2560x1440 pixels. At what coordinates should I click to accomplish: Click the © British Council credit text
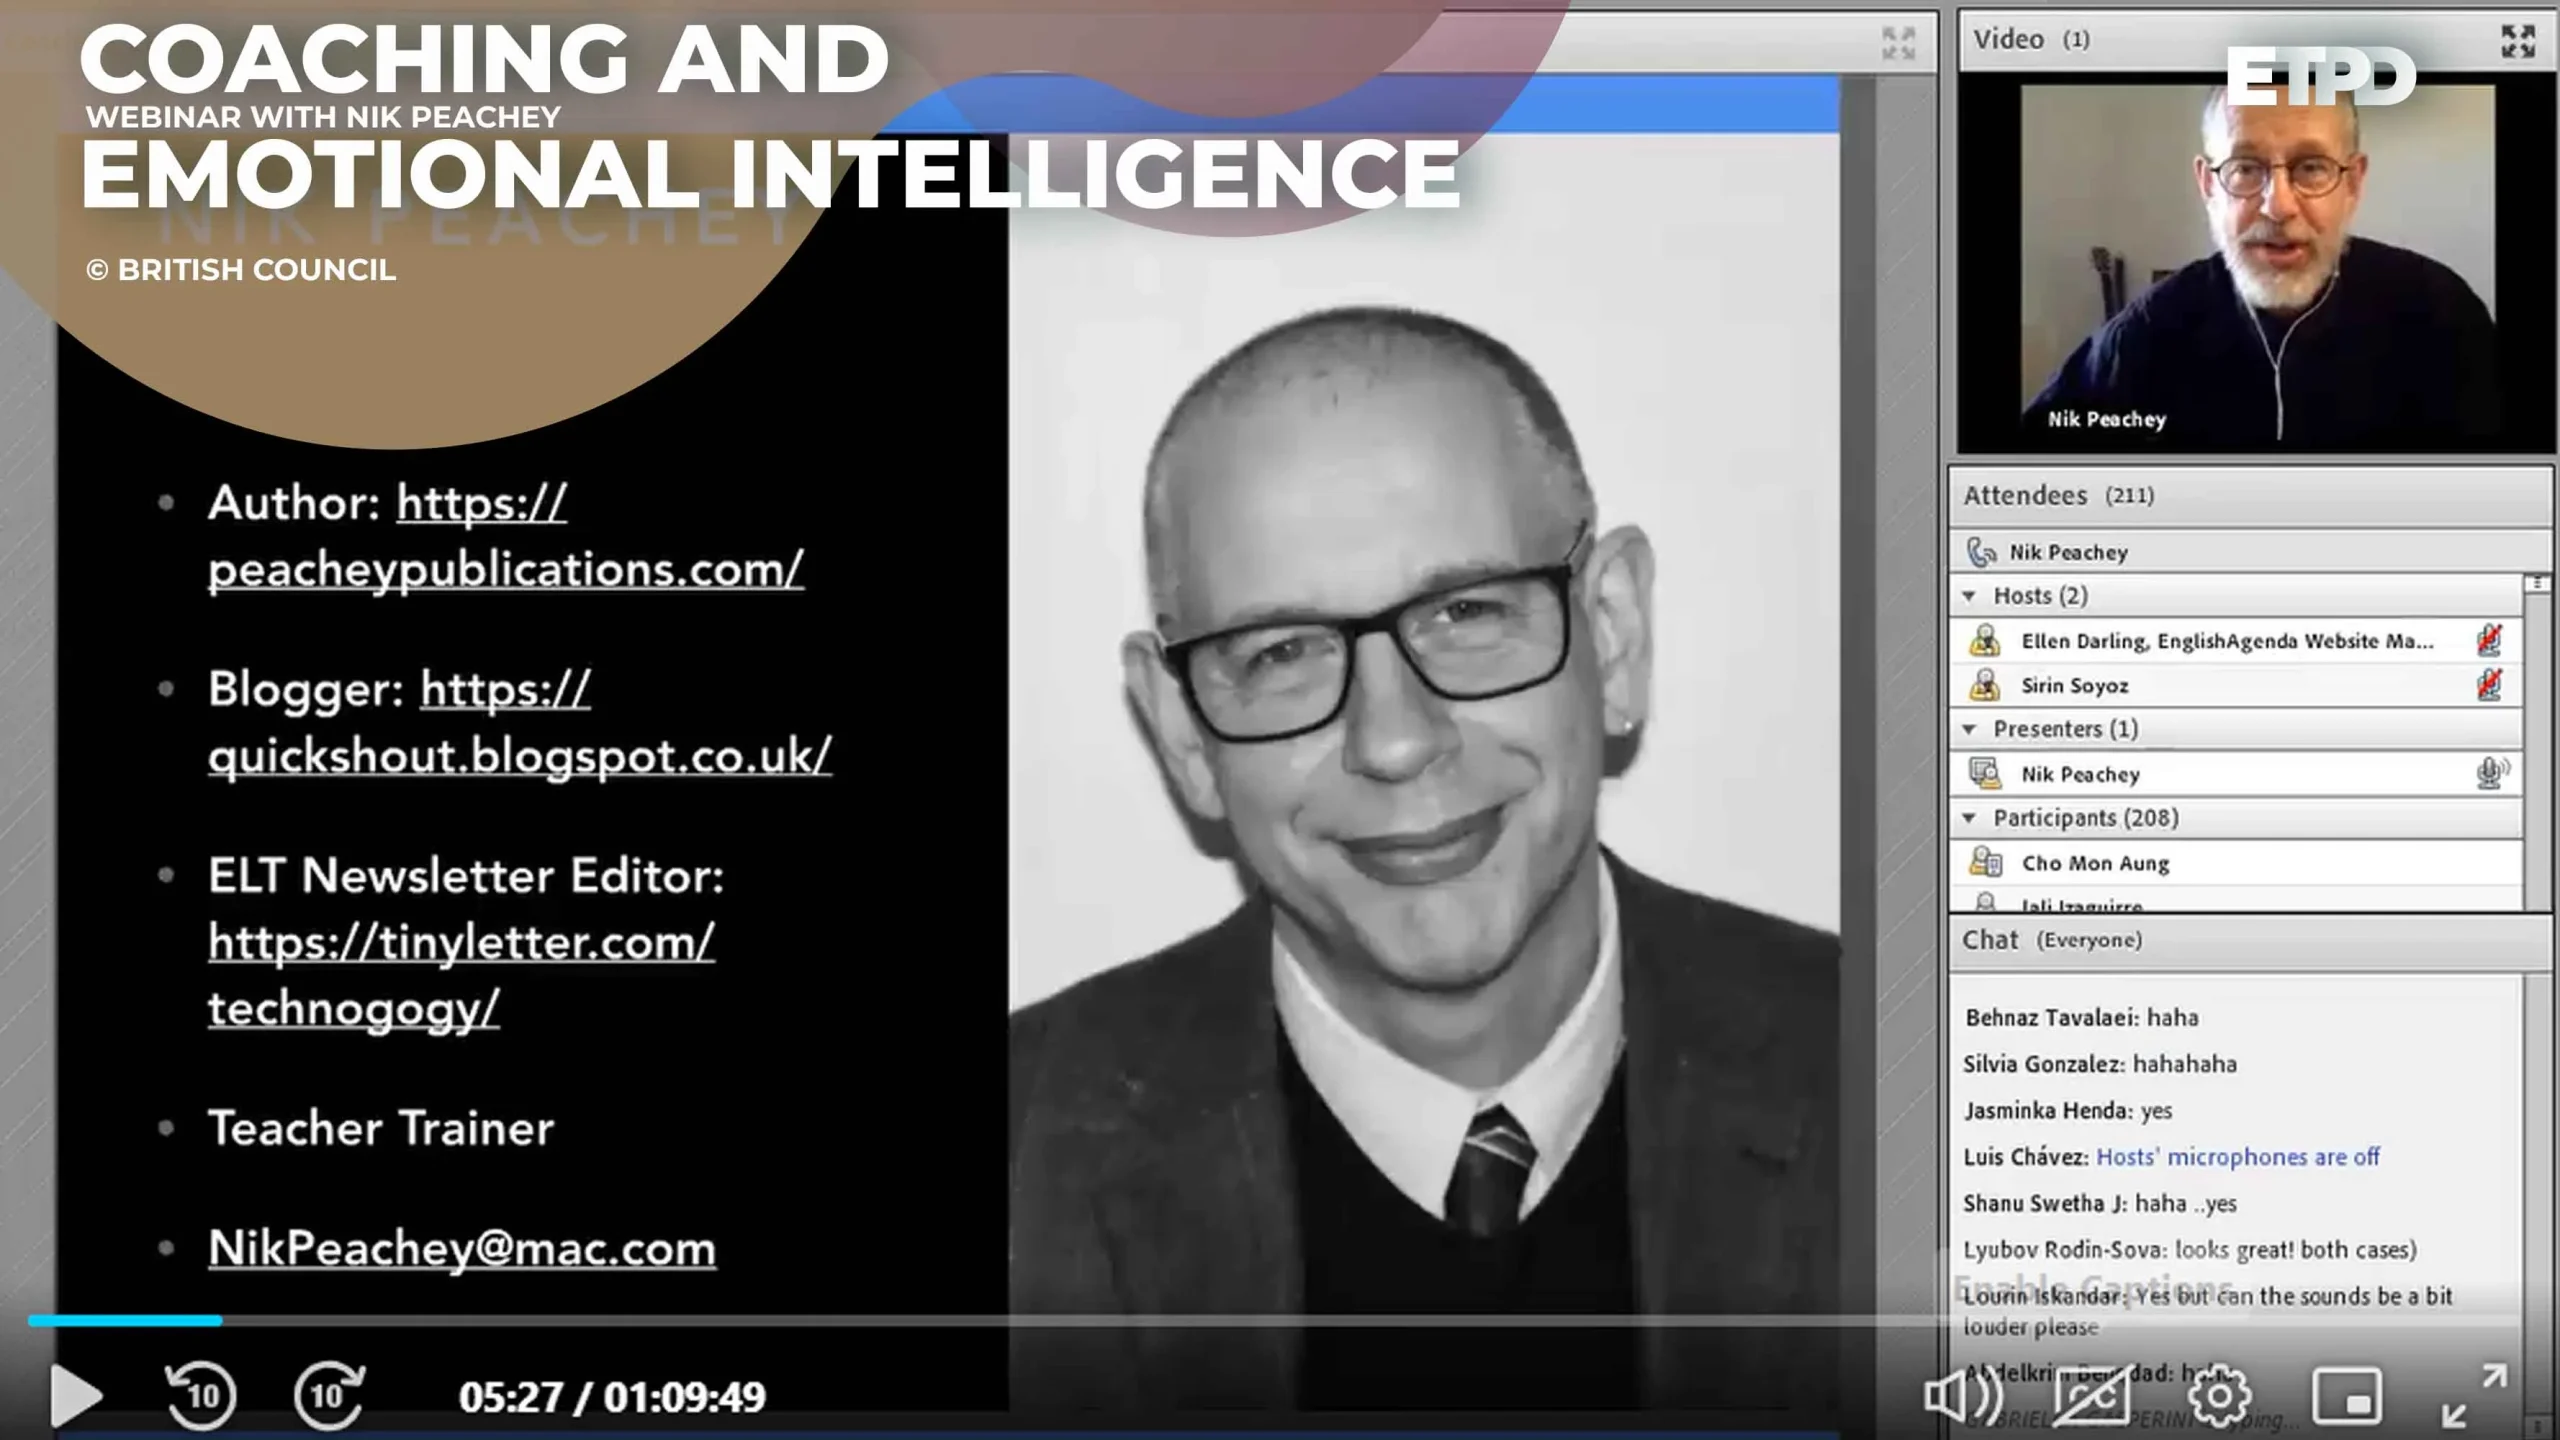click(241, 270)
